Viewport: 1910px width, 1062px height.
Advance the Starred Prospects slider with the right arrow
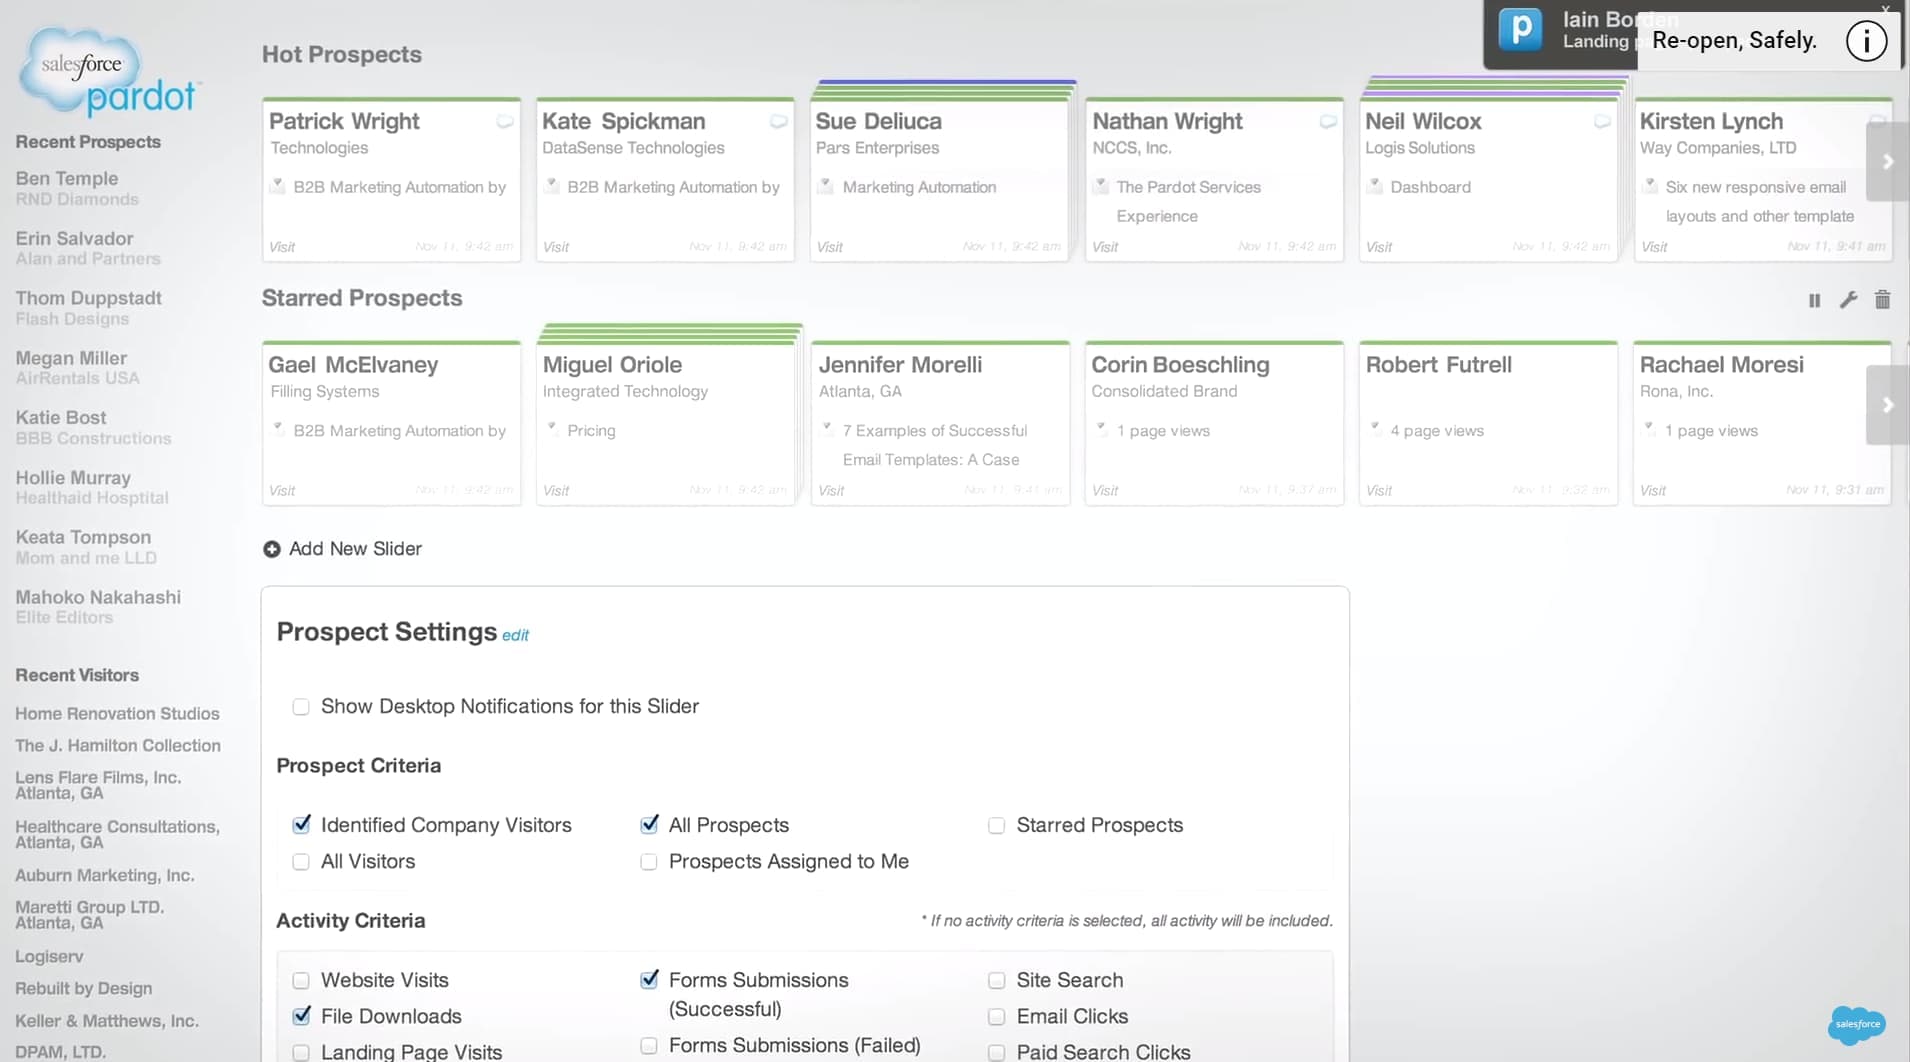1889,405
